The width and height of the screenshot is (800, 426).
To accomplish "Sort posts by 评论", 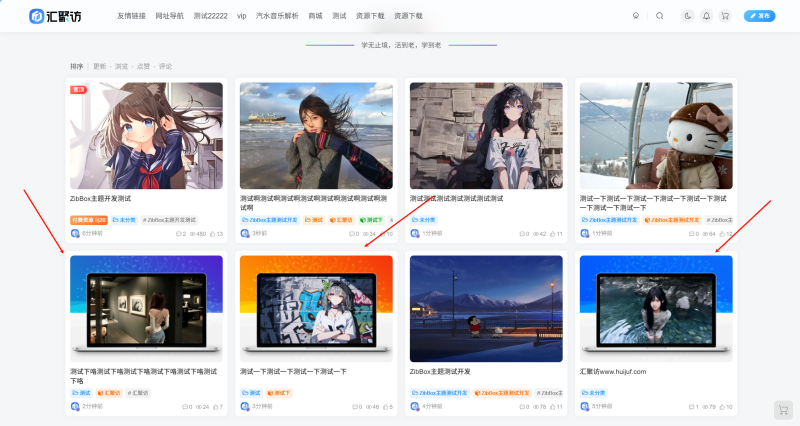I will click(x=165, y=66).
